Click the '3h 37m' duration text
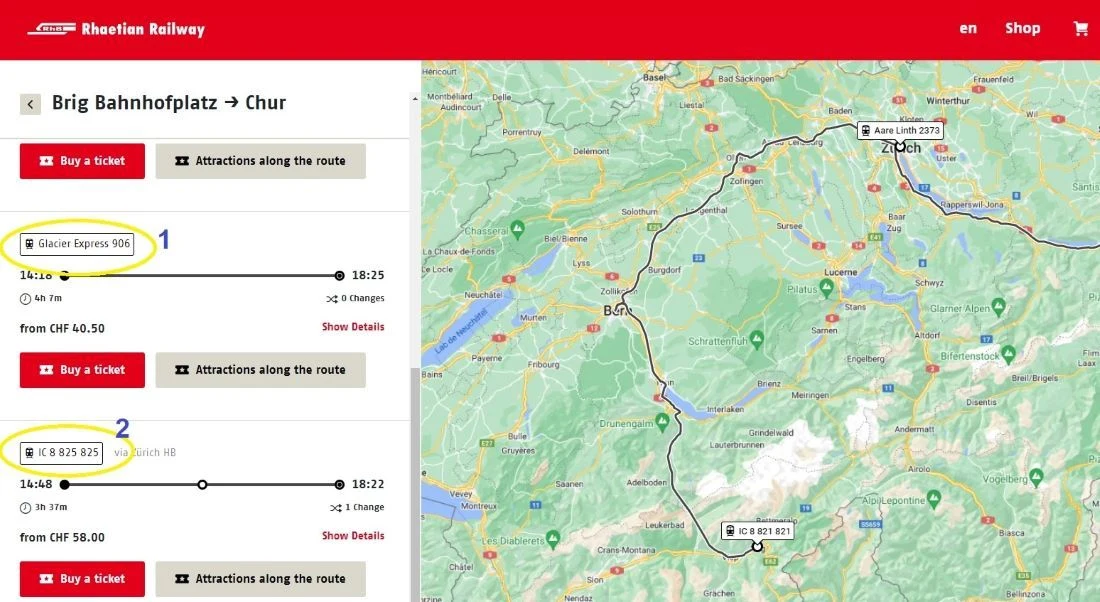 [x=51, y=507]
